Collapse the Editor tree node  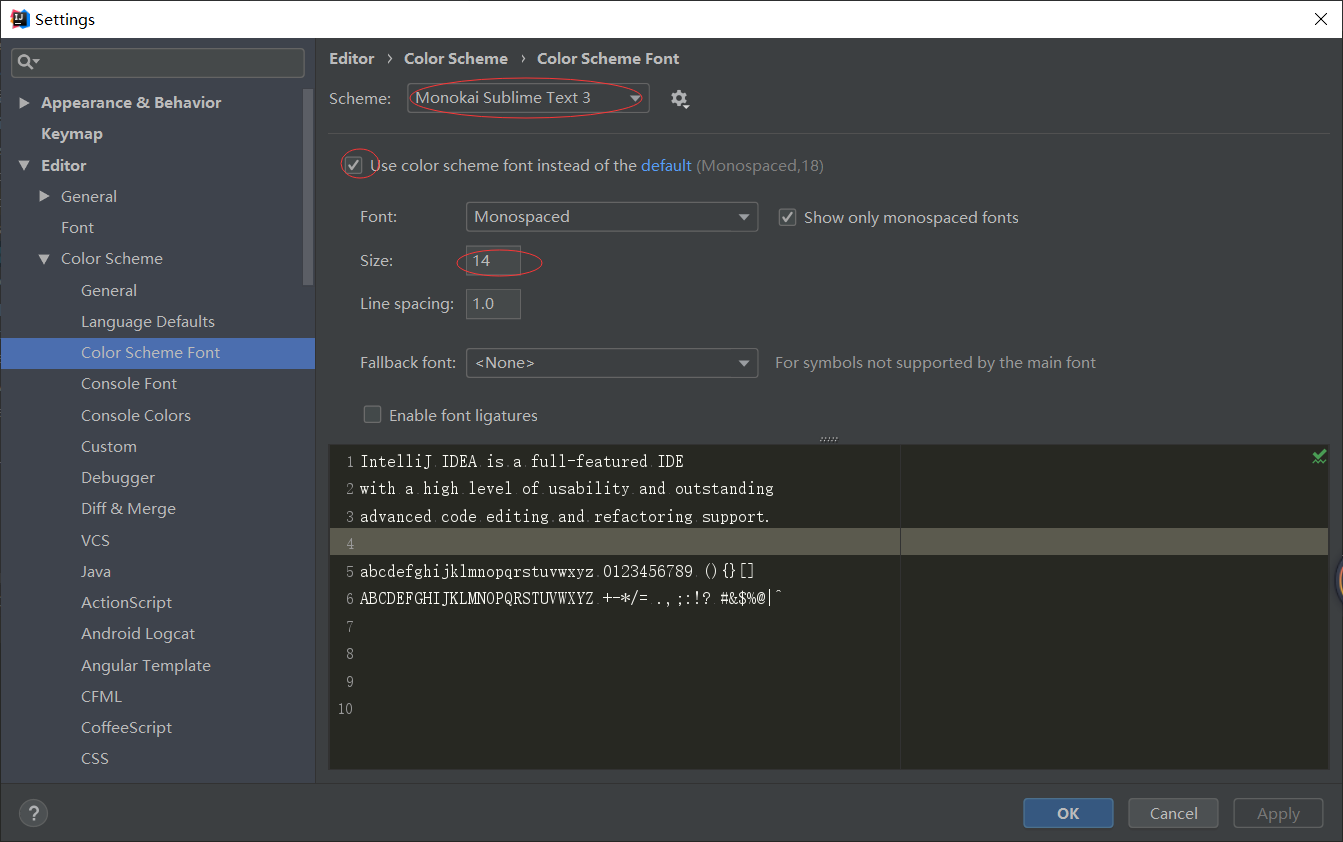click(x=24, y=166)
